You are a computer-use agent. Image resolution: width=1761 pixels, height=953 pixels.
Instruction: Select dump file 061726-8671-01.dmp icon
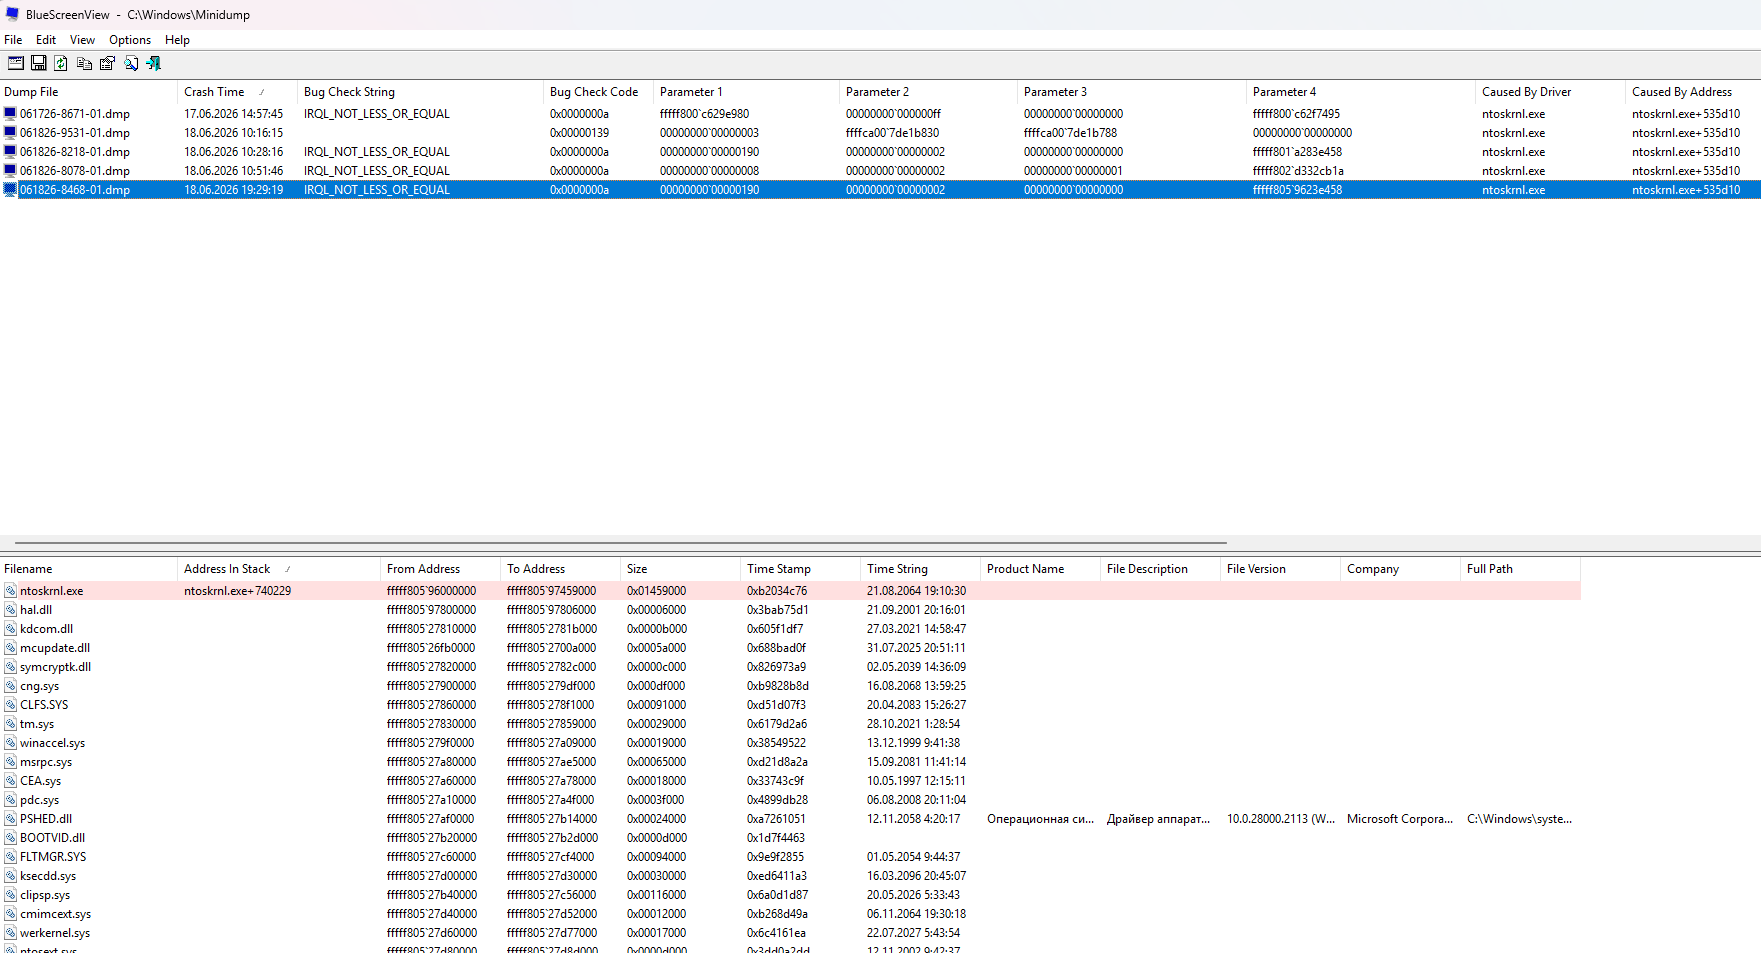pyautogui.click(x=10, y=114)
